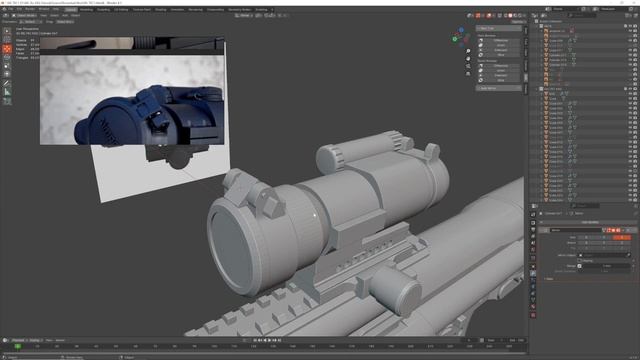Viewport: 640px width, 360px height.
Task: Open the Edit menu
Action: 19,9
